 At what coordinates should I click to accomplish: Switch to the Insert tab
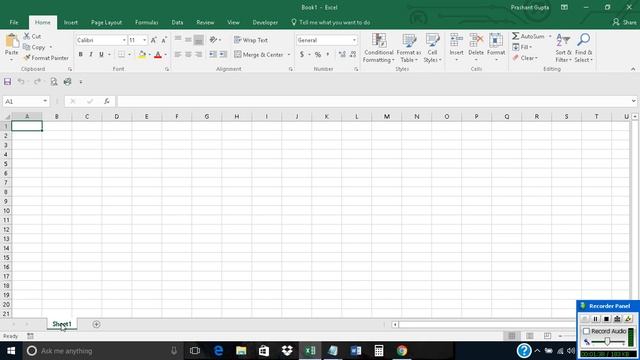coord(71,22)
